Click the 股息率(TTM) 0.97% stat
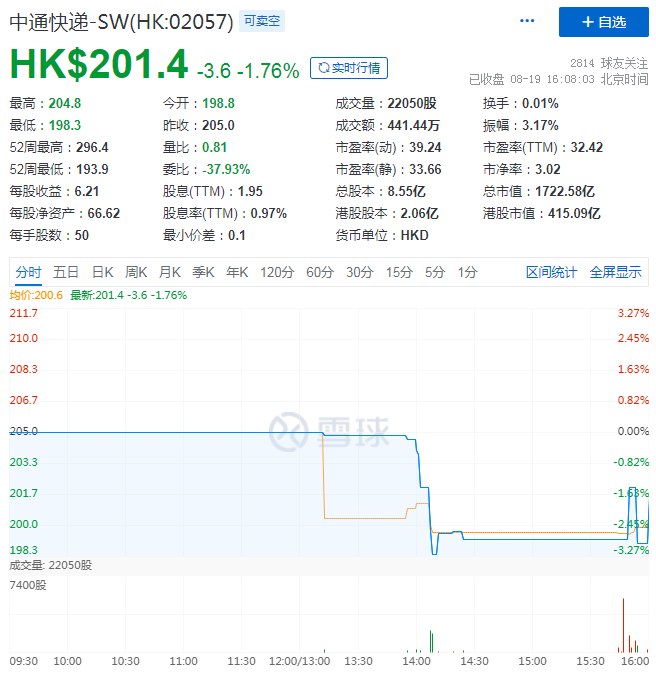The image size is (656, 677). (225, 214)
